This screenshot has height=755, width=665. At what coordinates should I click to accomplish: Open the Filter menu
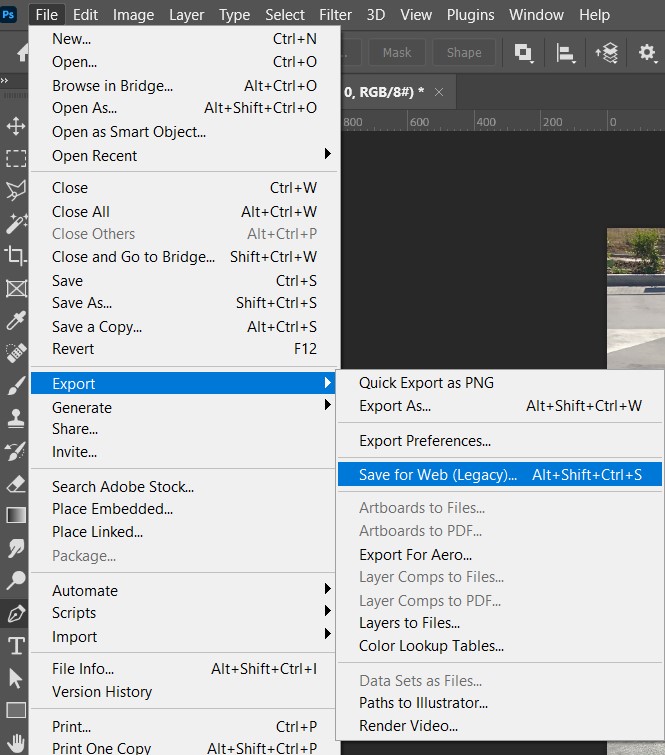(x=335, y=15)
